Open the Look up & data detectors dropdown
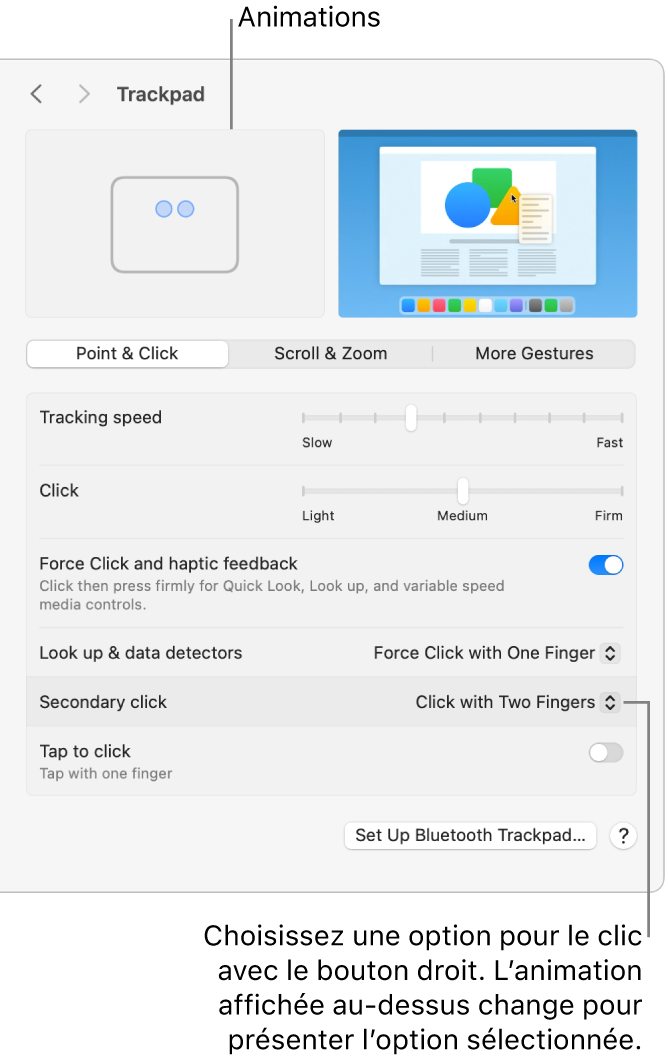668x1061 pixels. point(497,653)
